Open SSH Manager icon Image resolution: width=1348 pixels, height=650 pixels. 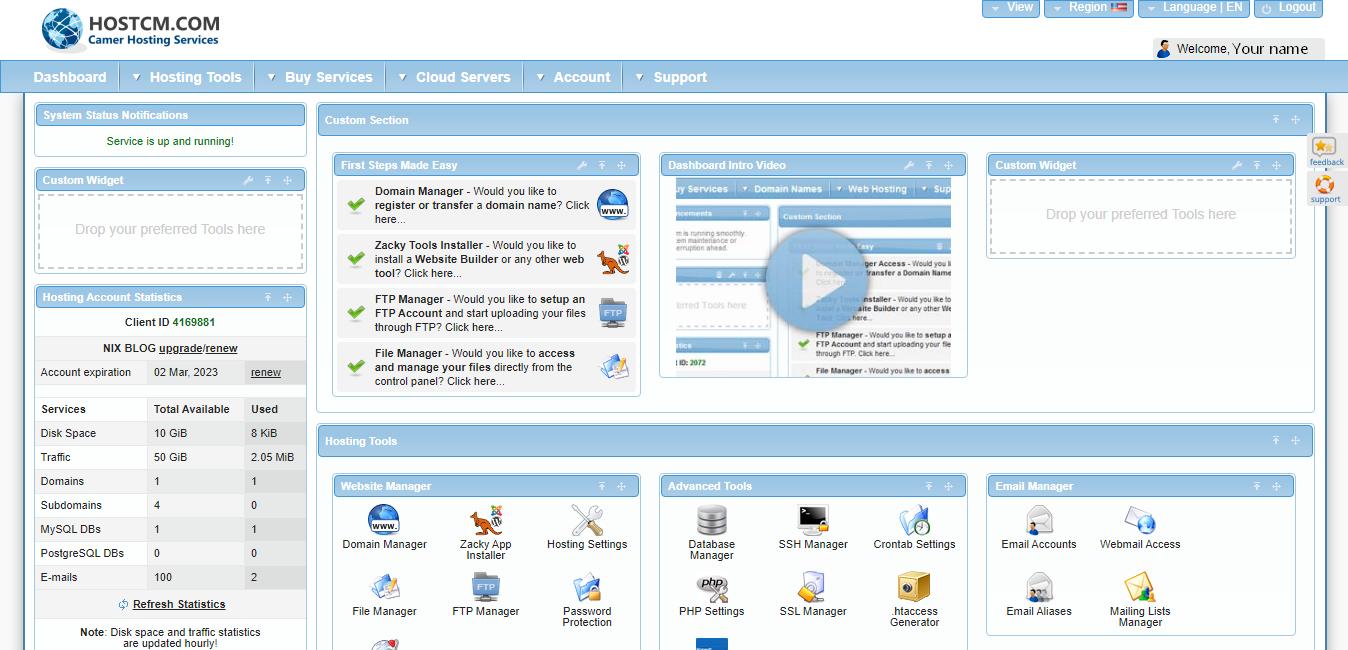point(813,520)
